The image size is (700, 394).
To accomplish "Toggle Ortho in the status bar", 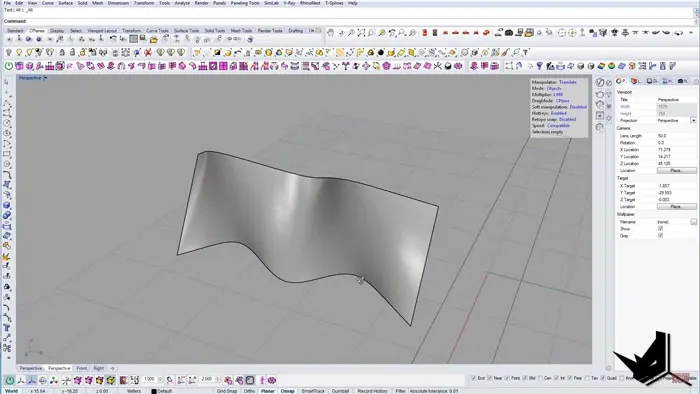I will (x=249, y=391).
